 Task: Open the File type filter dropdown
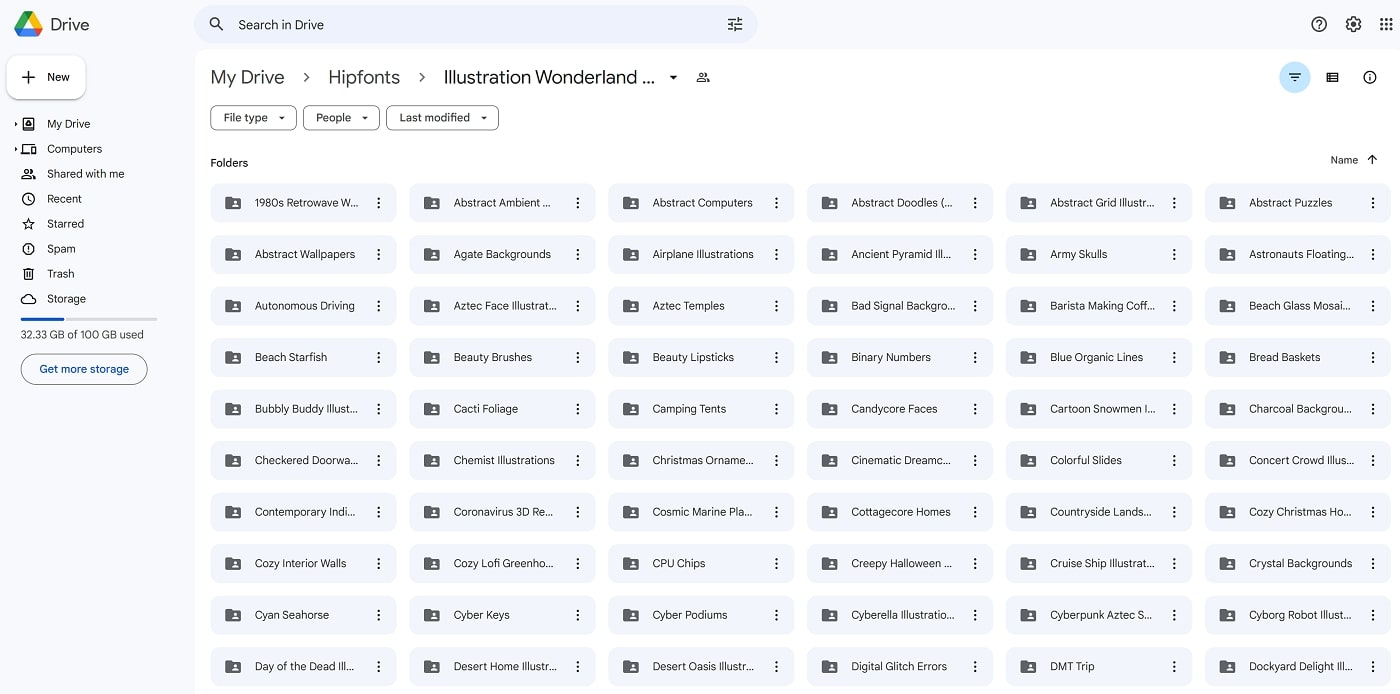click(x=253, y=118)
